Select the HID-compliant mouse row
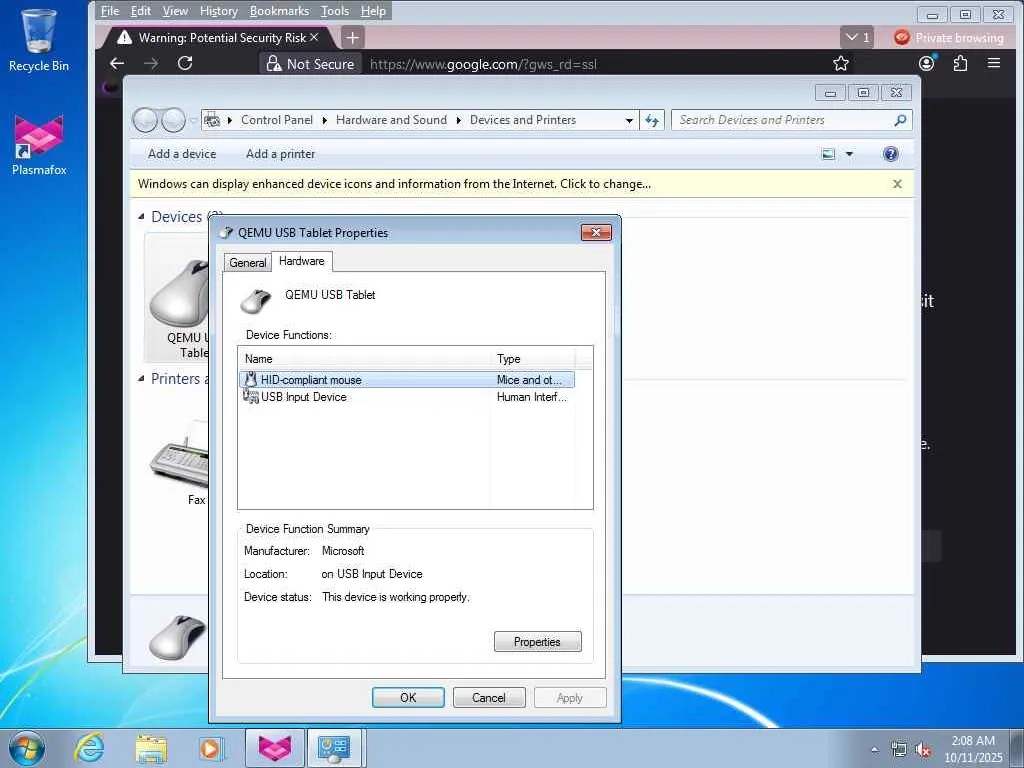 [x=407, y=380]
